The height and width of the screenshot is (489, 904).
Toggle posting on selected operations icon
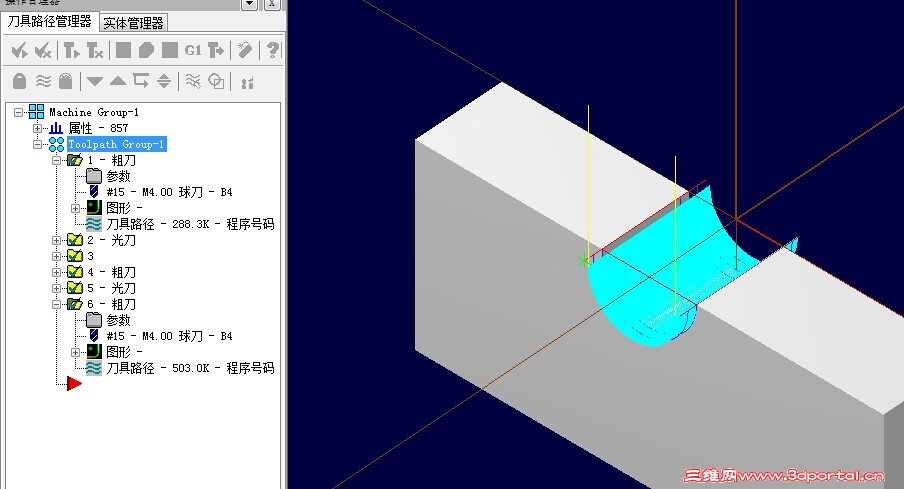click(66, 81)
